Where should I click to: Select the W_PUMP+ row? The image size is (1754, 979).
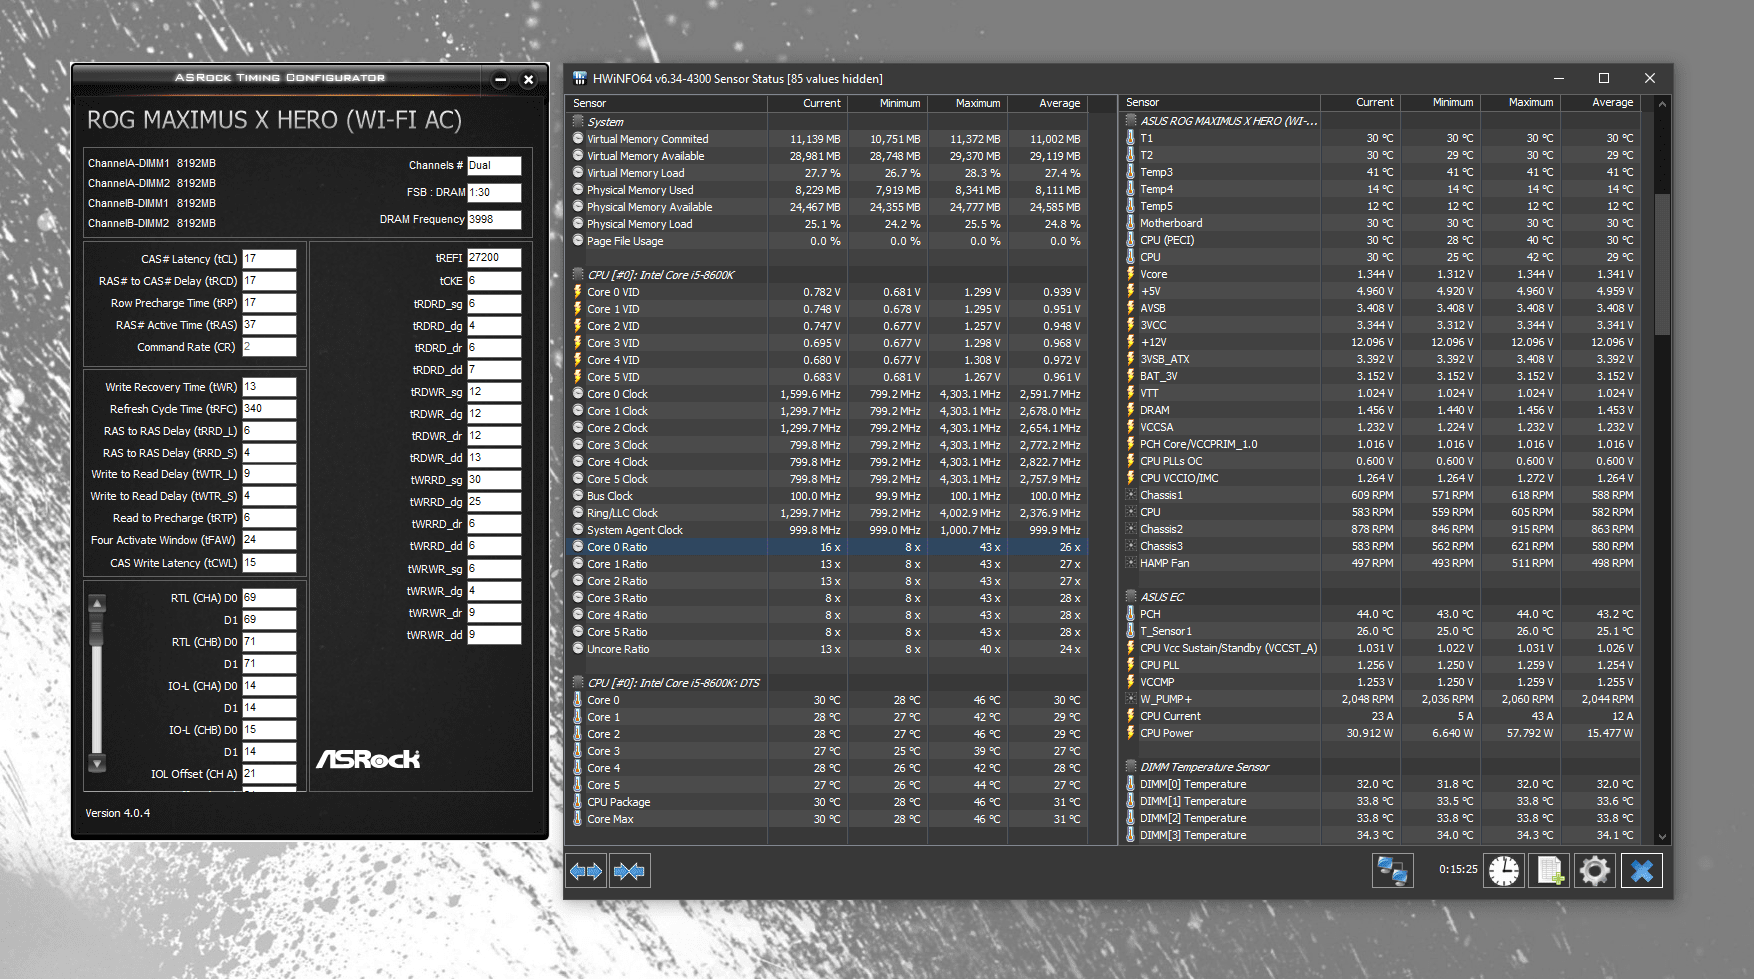point(1380,699)
